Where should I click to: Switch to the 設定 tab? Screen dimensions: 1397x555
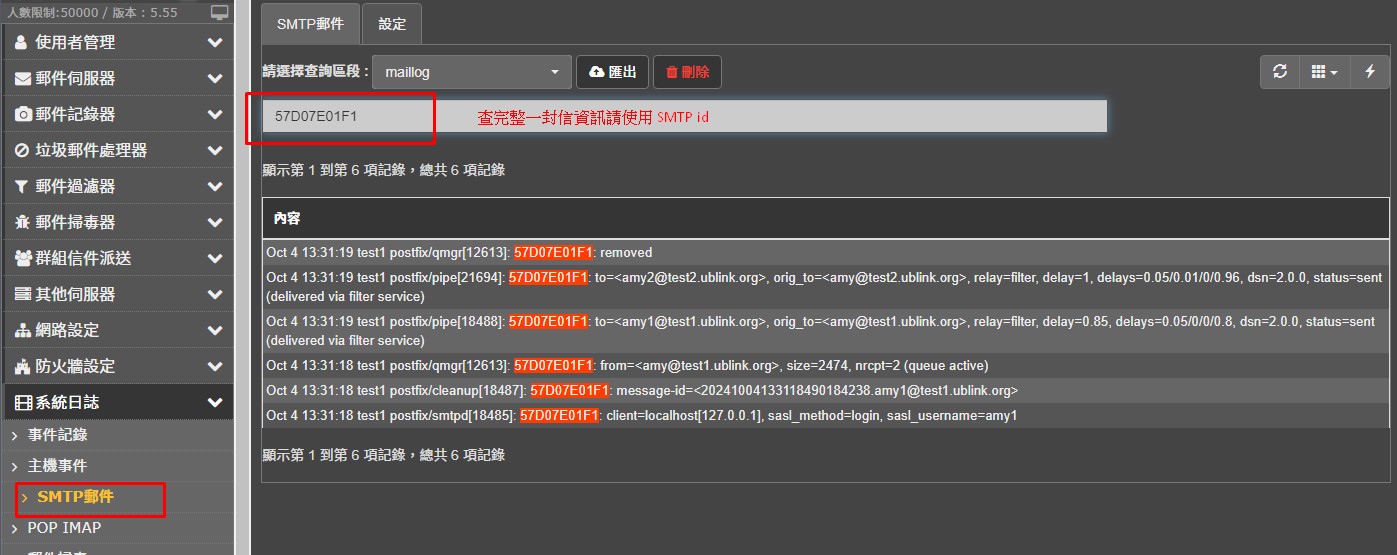pos(391,24)
